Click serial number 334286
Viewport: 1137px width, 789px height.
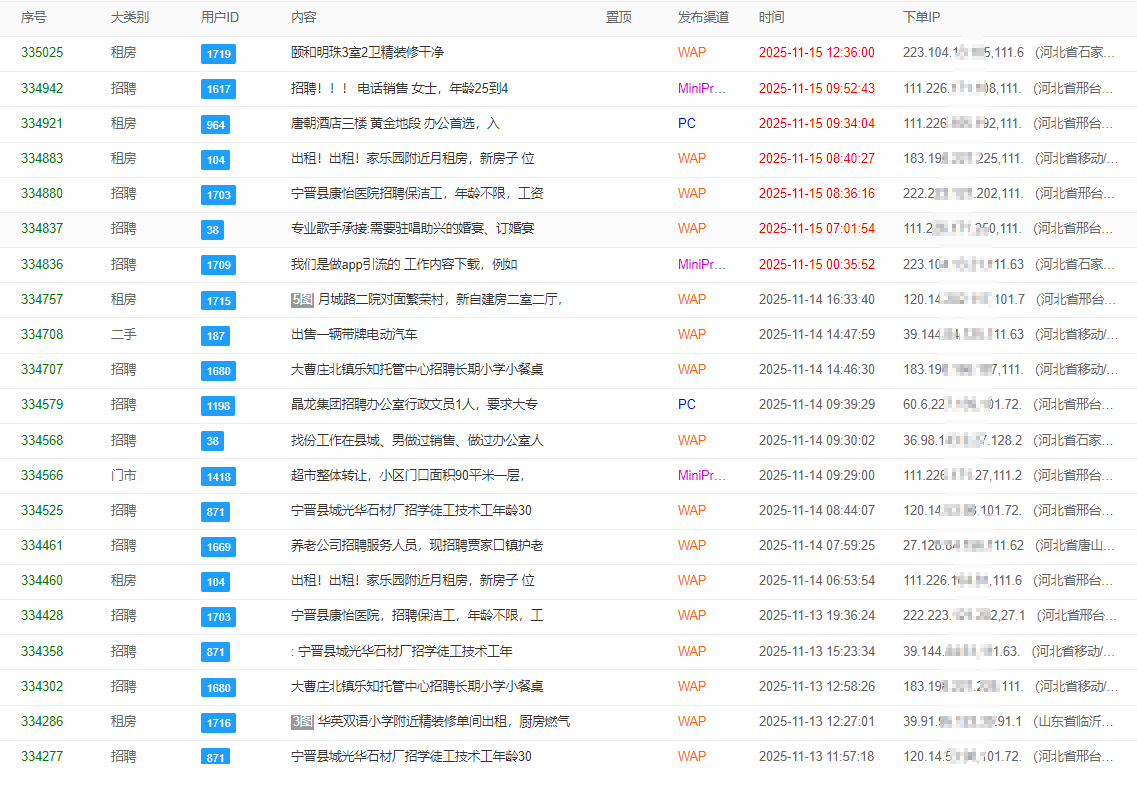point(42,721)
